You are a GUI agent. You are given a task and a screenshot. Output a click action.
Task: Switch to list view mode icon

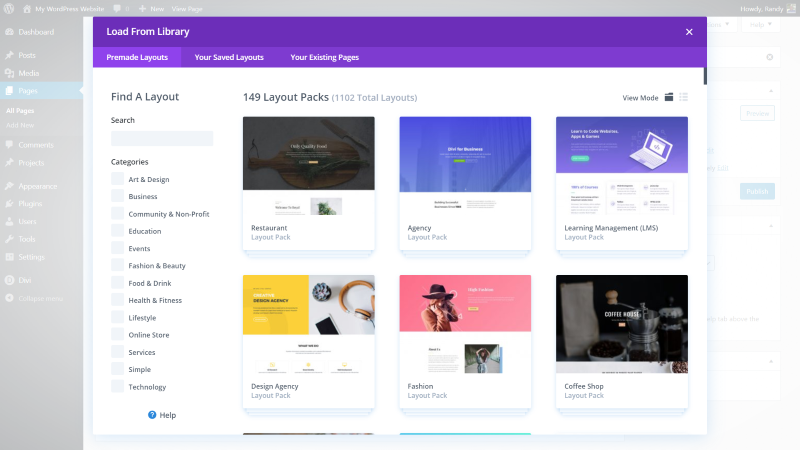684,97
